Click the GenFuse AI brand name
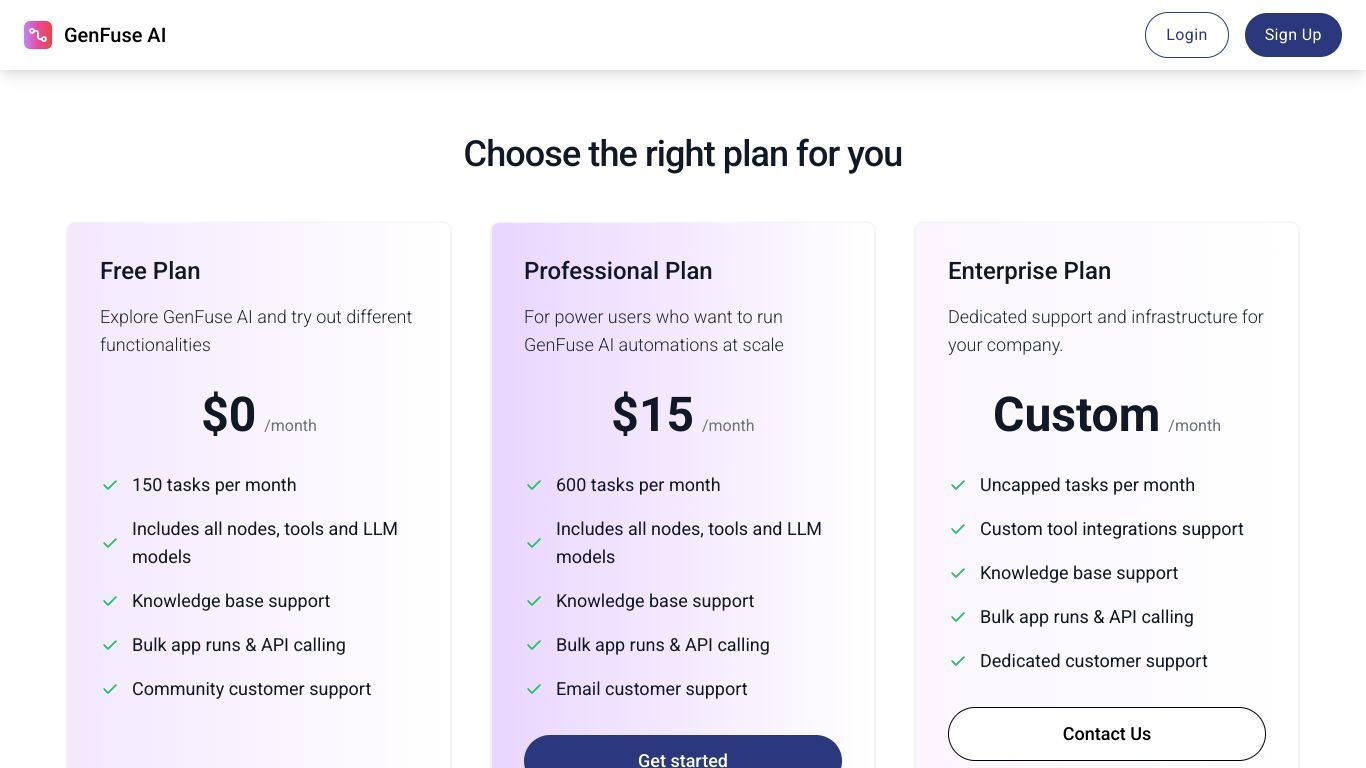This screenshot has height=768, width=1366. 115,35
